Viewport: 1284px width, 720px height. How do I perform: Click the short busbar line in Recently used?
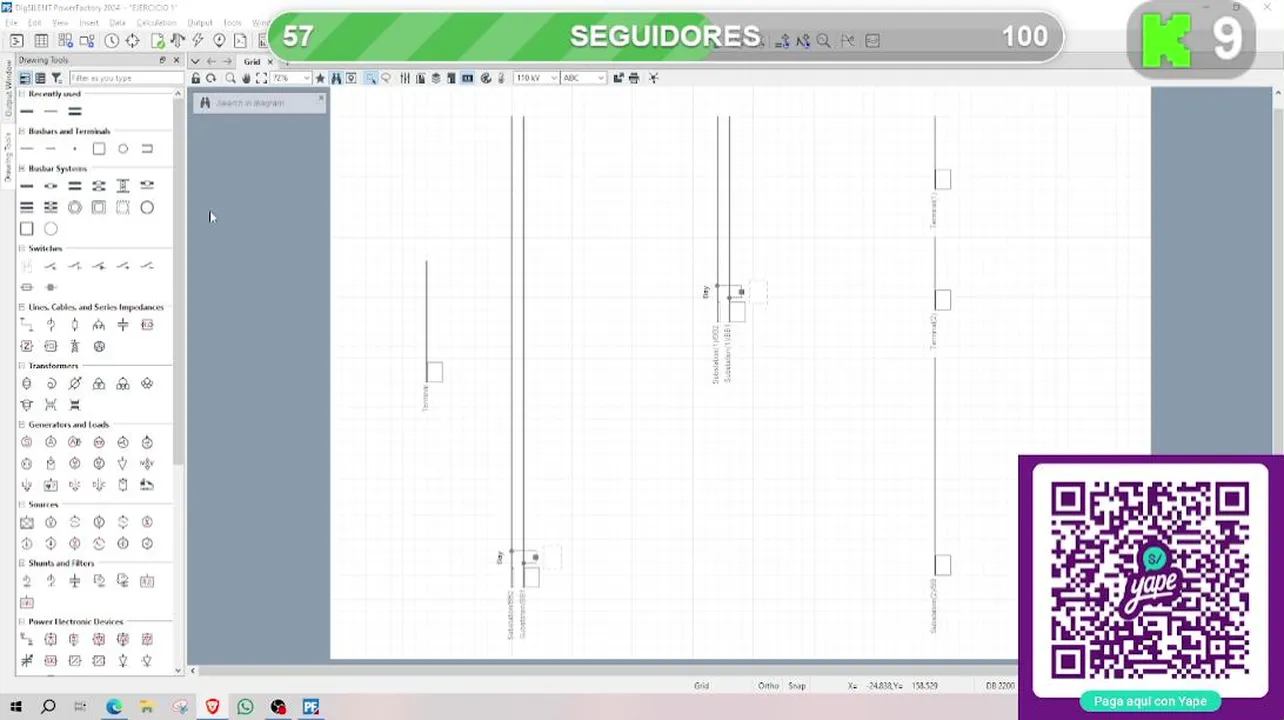point(27,111)
